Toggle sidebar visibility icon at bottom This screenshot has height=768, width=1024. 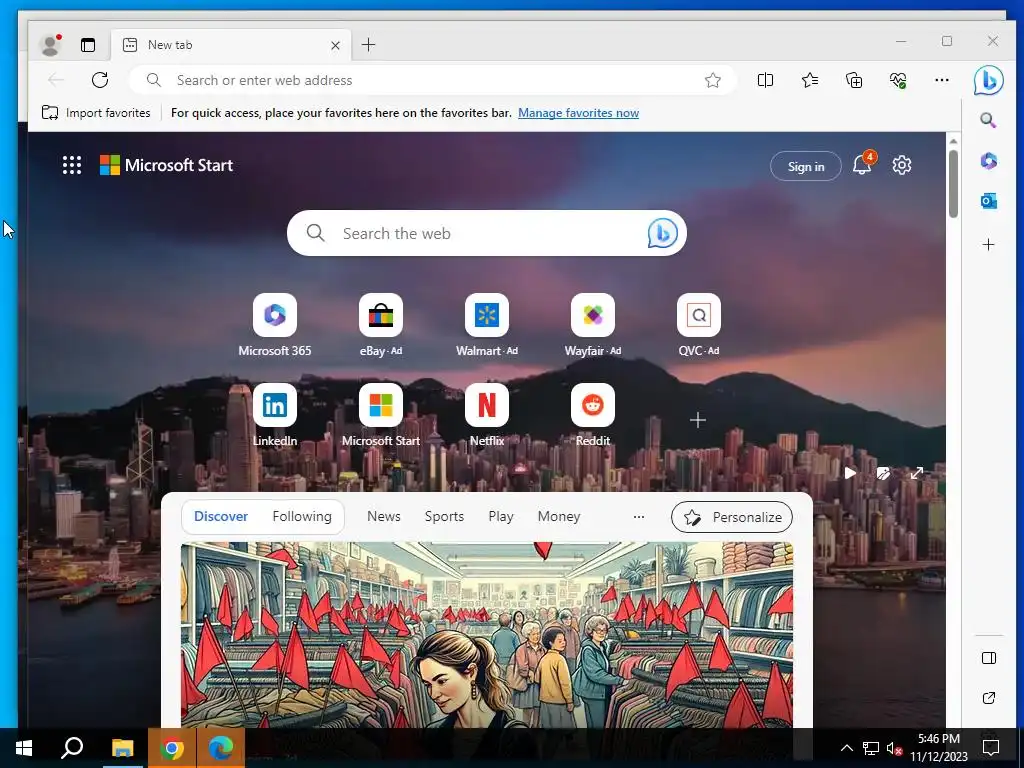(x=989, y=658)
